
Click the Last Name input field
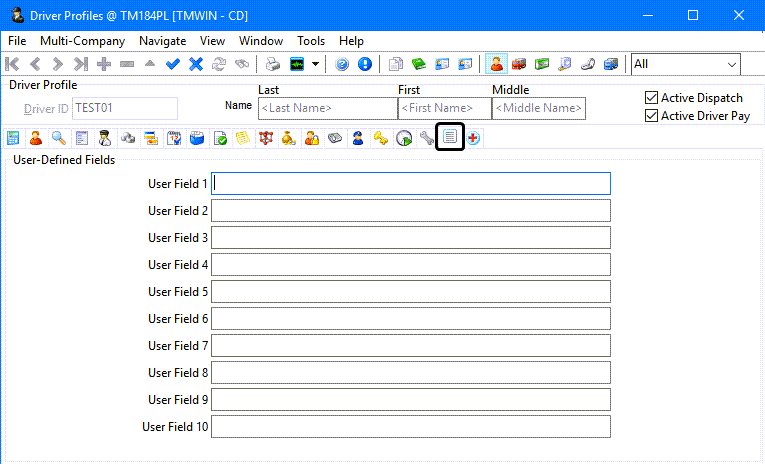[326, 108]
